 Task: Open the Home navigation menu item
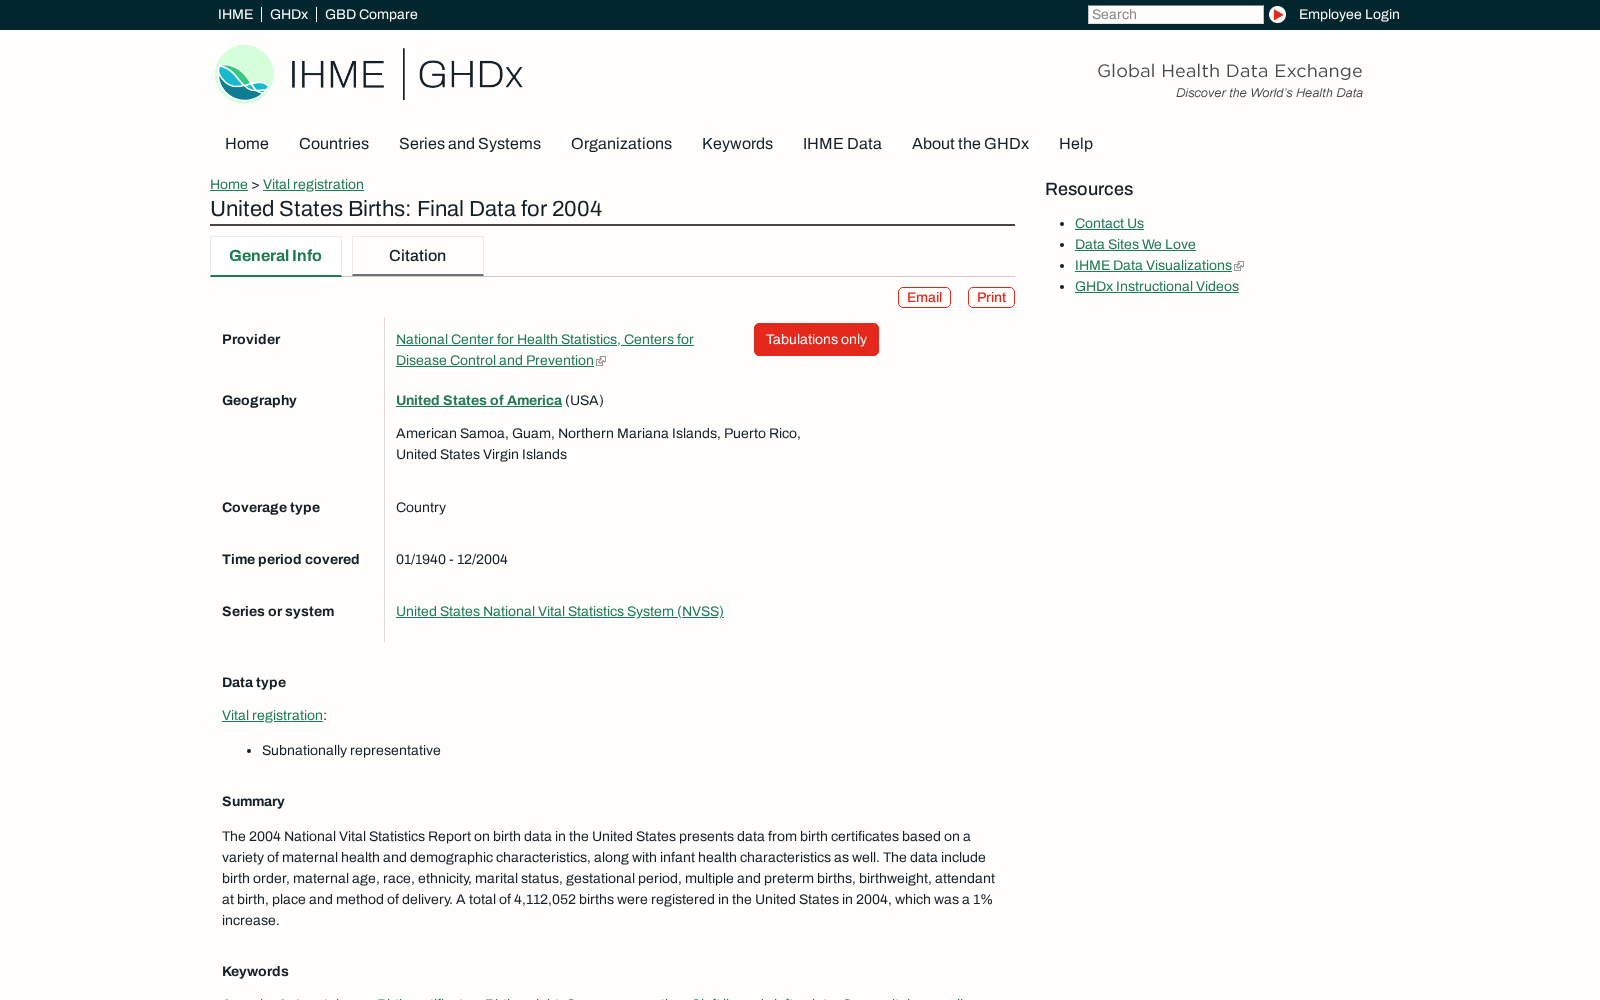[x=247, y=144]
